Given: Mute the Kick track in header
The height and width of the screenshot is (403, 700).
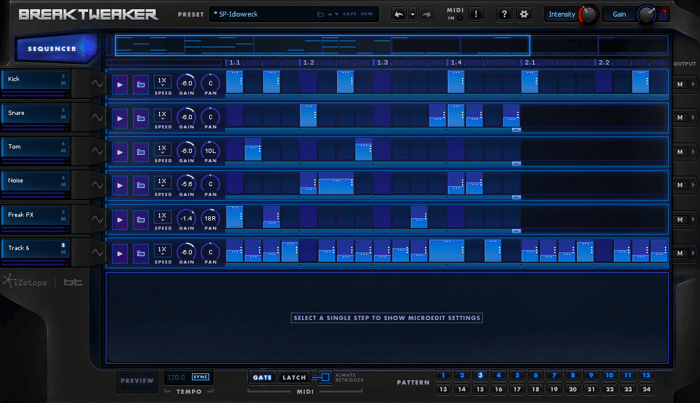Looking at the screenshot, I should pyautogui.click(x=63, y=83).
